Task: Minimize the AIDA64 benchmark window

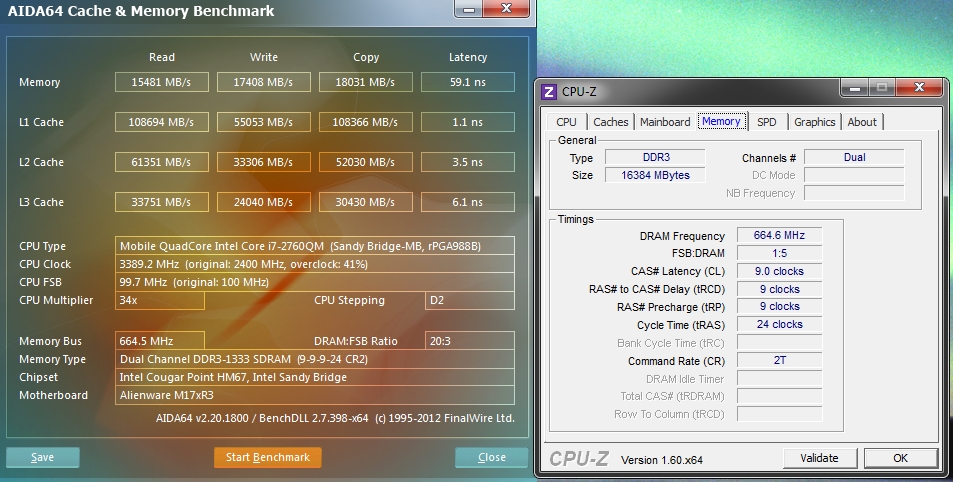Action: click(471, 10)
